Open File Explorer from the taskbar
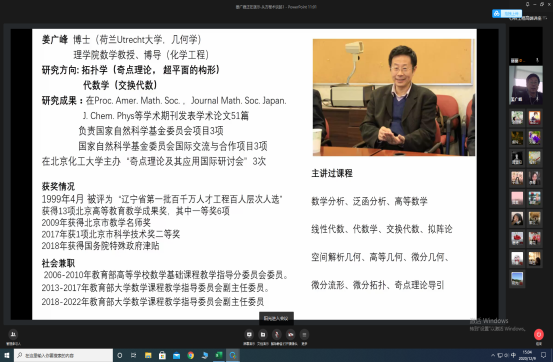Screen dimensions: 553x362 [x=148, y=355]
